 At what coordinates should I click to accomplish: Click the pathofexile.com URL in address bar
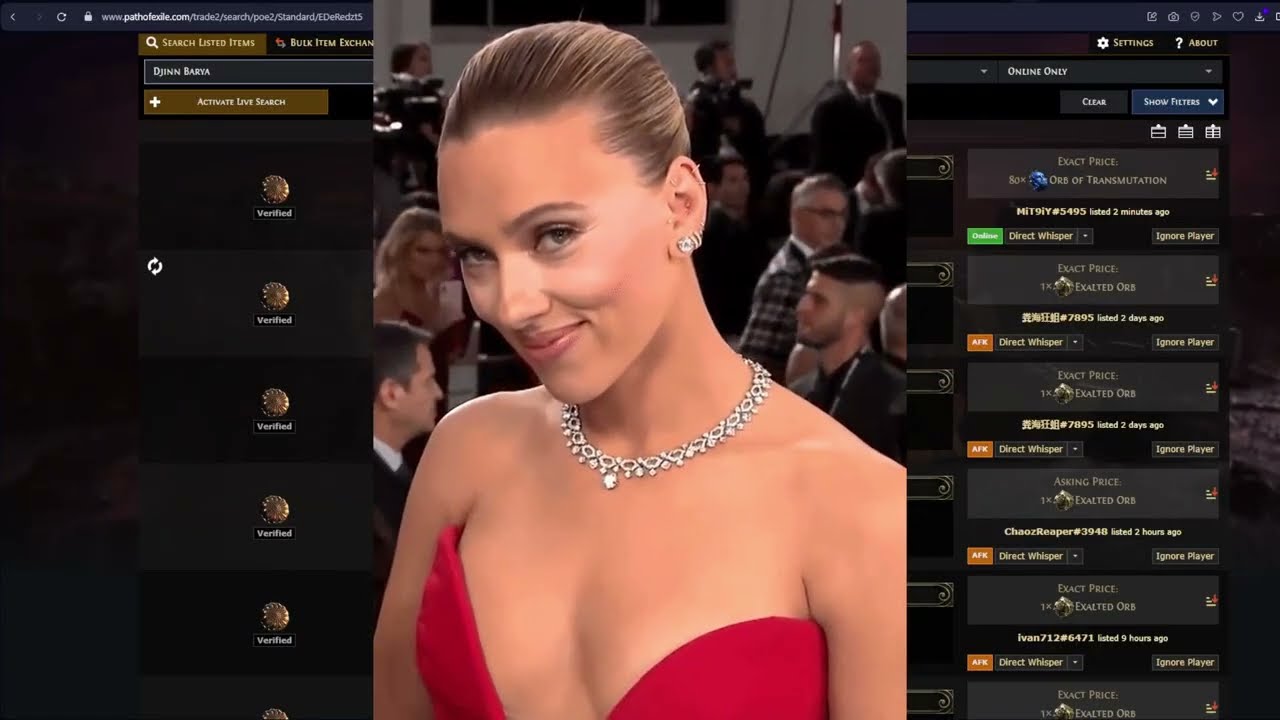pos(231,17)
